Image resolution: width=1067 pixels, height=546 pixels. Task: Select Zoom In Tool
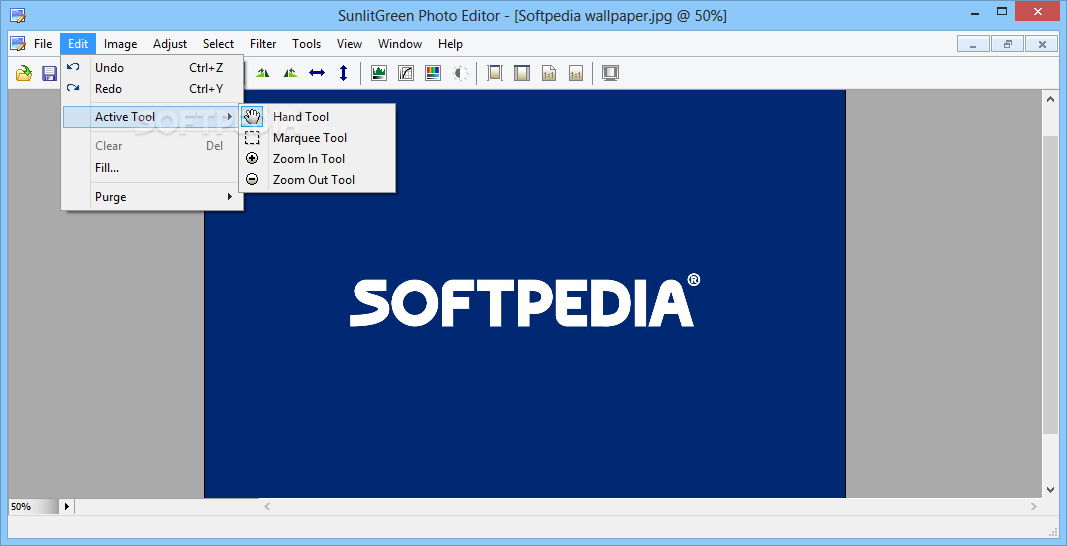coord(317,159)
